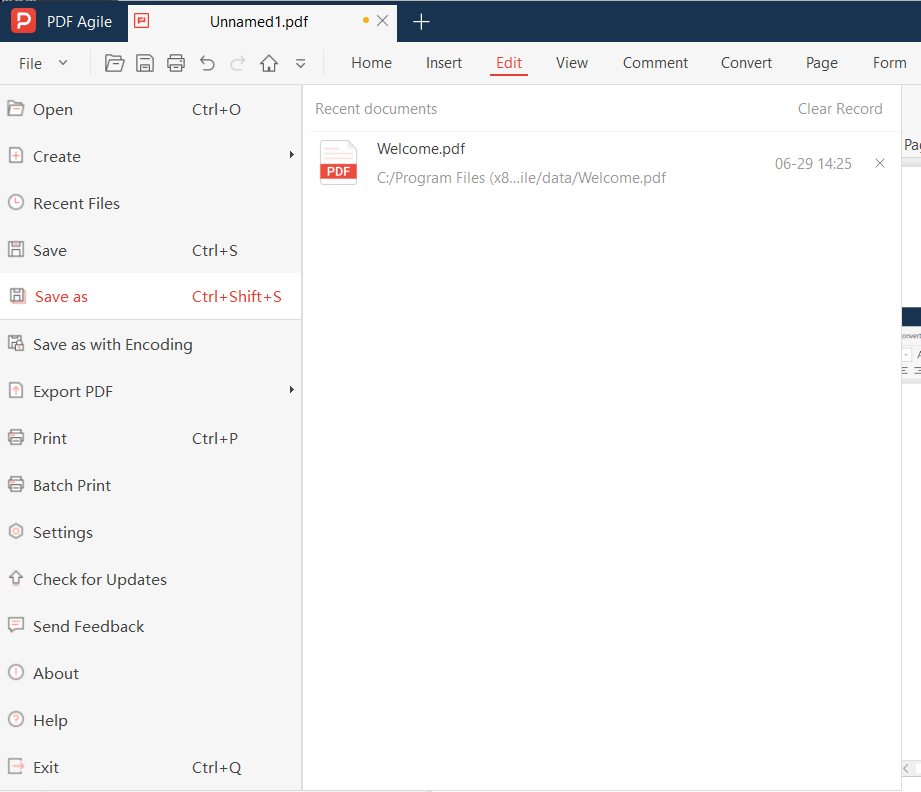Select Save as with Encoding entry

pyautogui.click(x=150, y=344)
